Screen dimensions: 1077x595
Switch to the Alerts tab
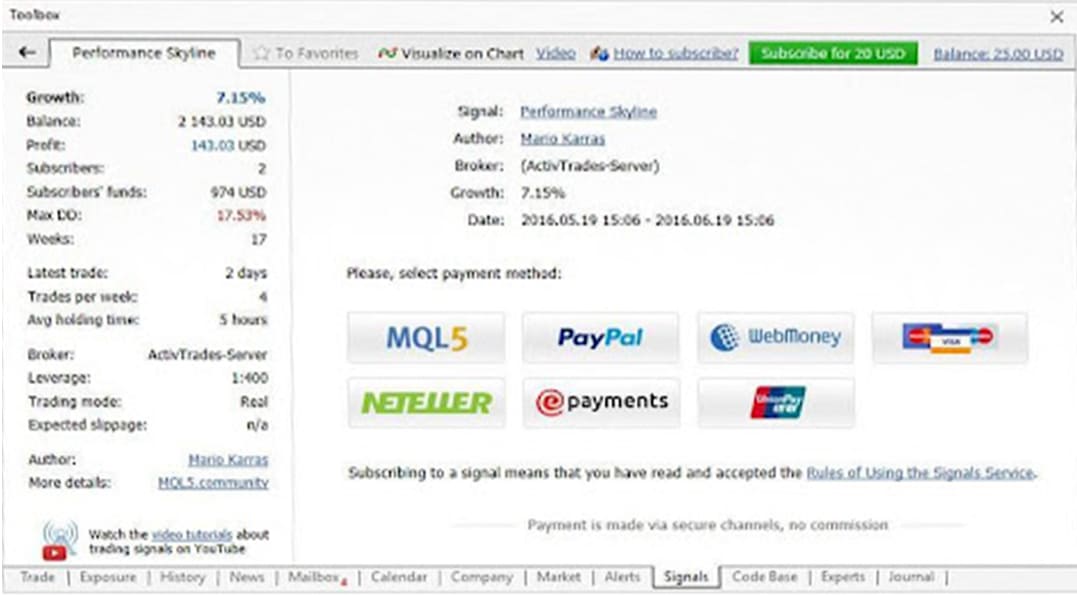(x=622, y=576)
